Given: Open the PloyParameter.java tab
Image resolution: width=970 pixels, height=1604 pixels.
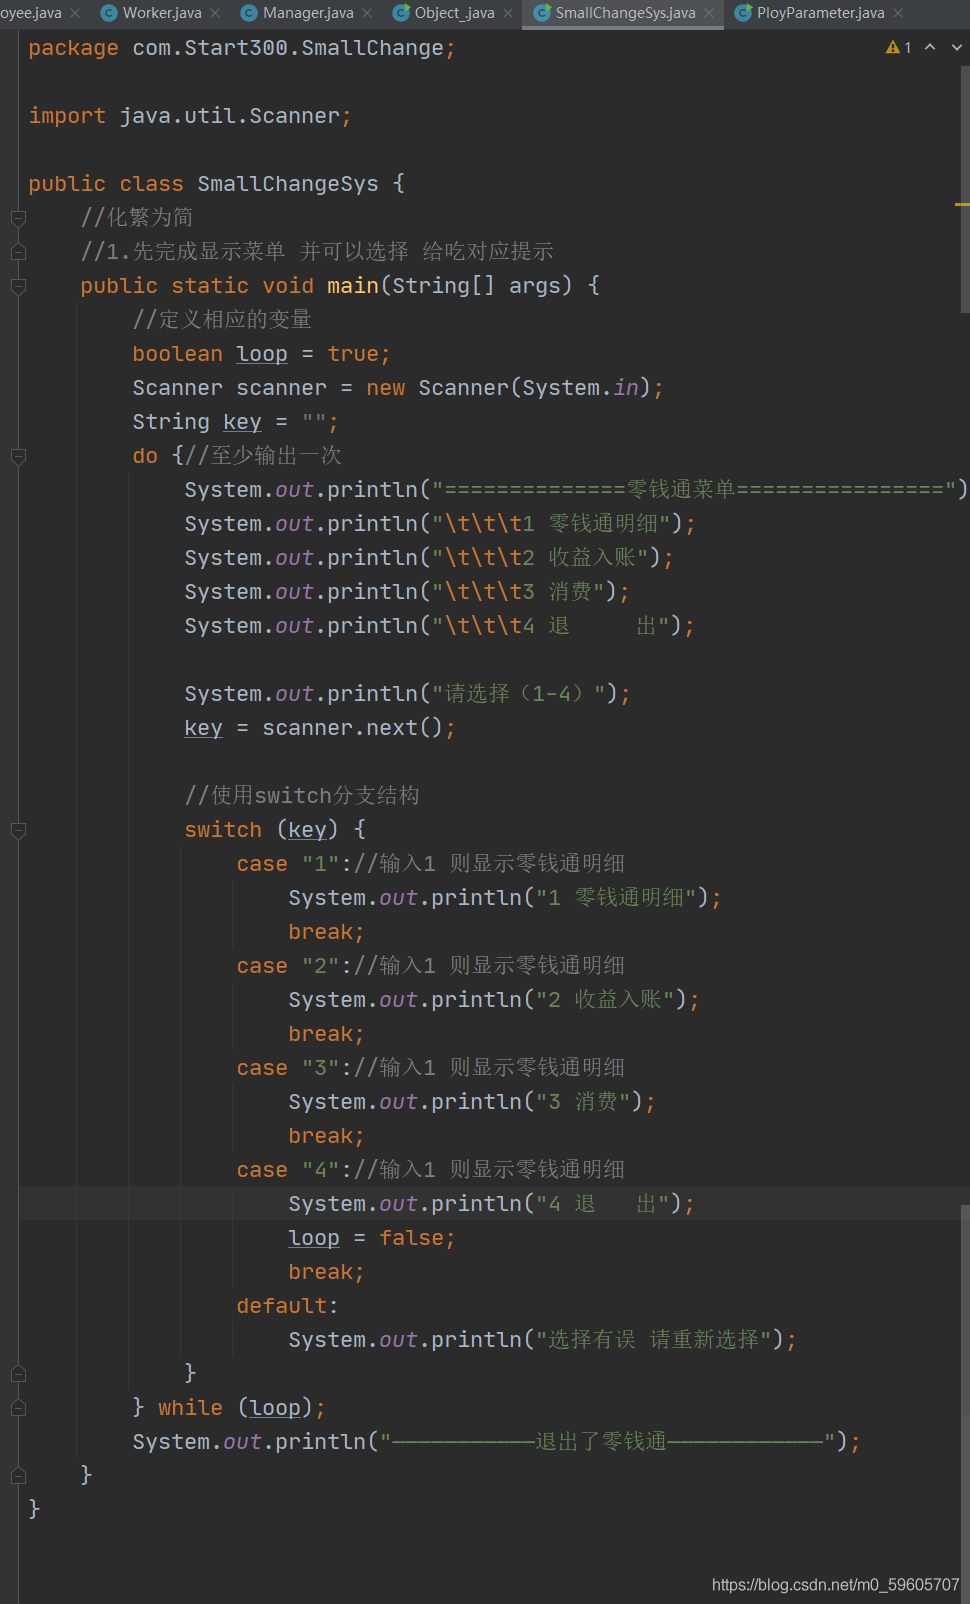Looking at the screenshot, I should tap(820, 13).
